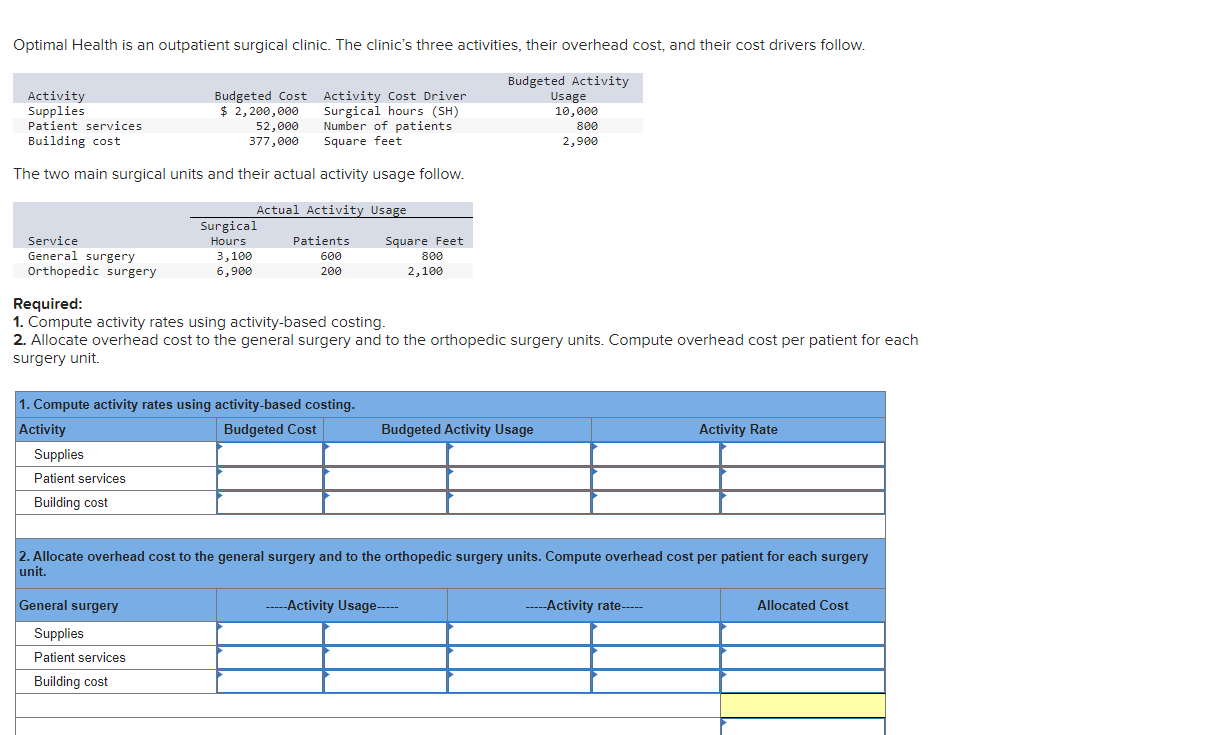Click 'Orthopedic surgery' in the Service table

(92, 271)
